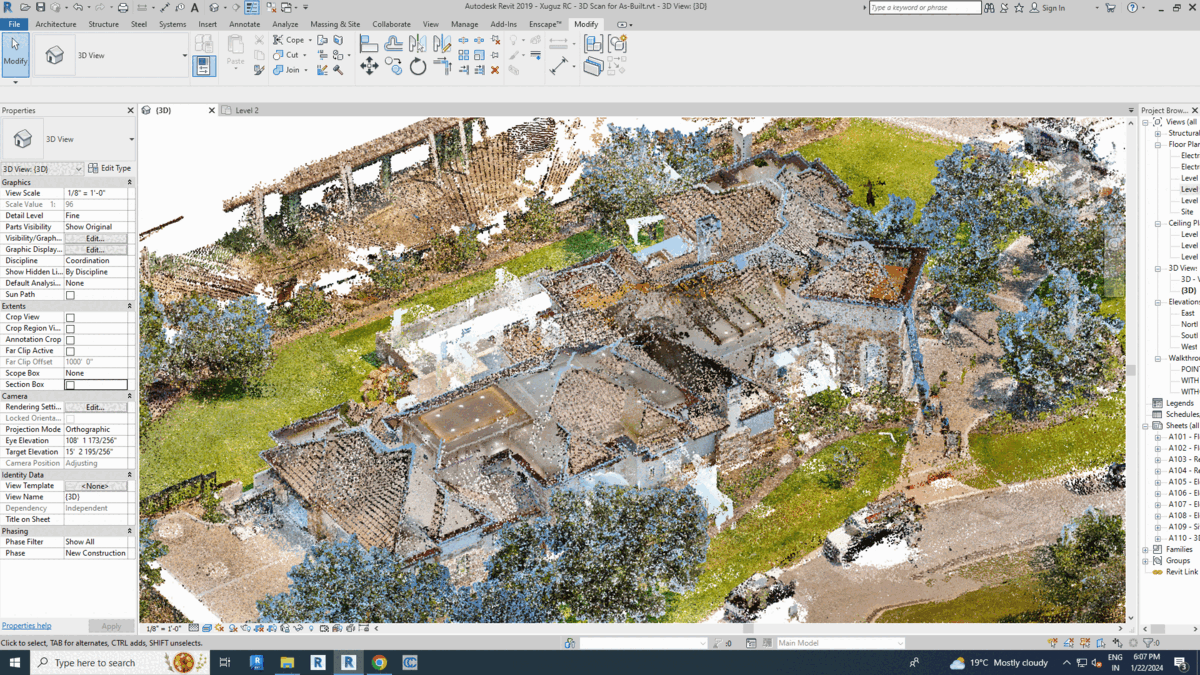
Task: Toggle the Crop View checkbox
Action: point(70,318)
